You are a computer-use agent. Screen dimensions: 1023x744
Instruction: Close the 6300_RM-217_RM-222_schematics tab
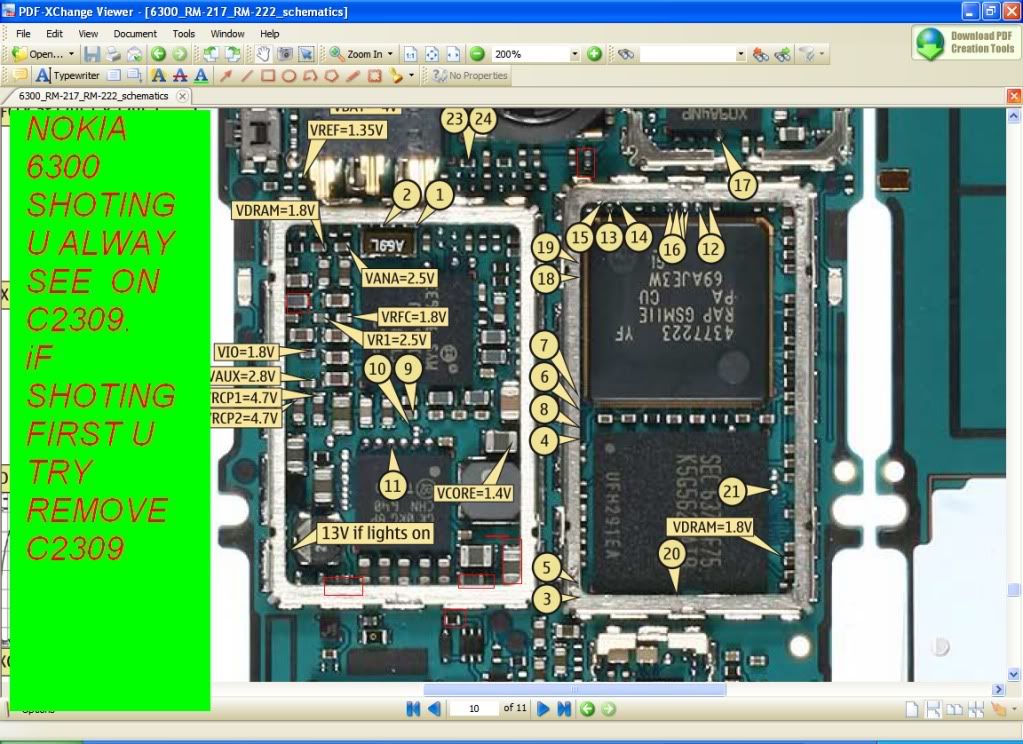(183, 96)
